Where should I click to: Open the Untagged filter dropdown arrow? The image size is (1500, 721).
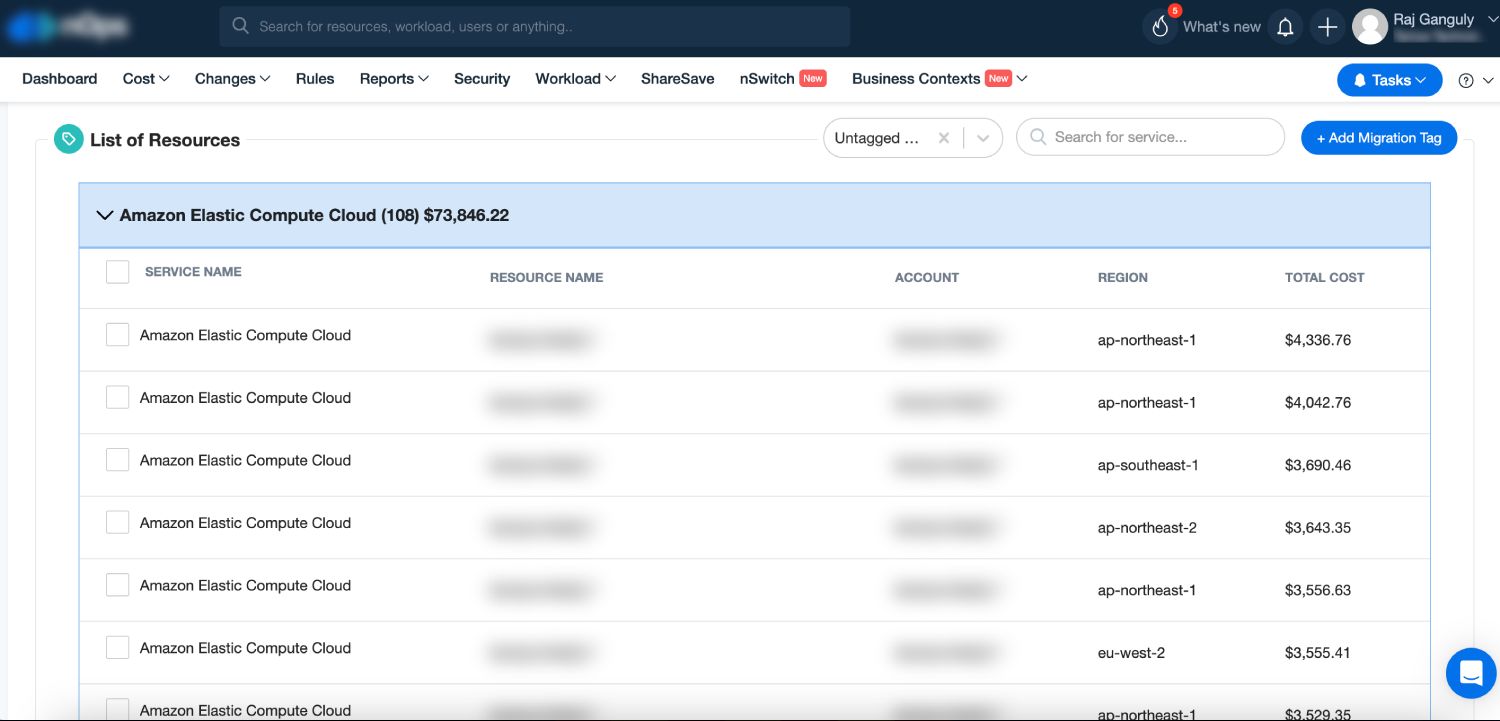(x=983, y=138)
